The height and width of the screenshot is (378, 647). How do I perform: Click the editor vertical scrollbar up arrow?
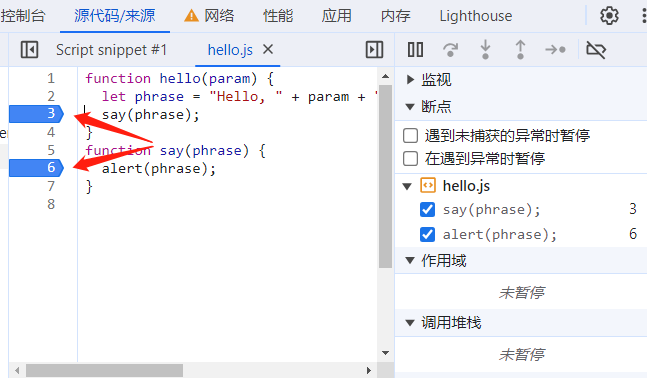[385, 76]
